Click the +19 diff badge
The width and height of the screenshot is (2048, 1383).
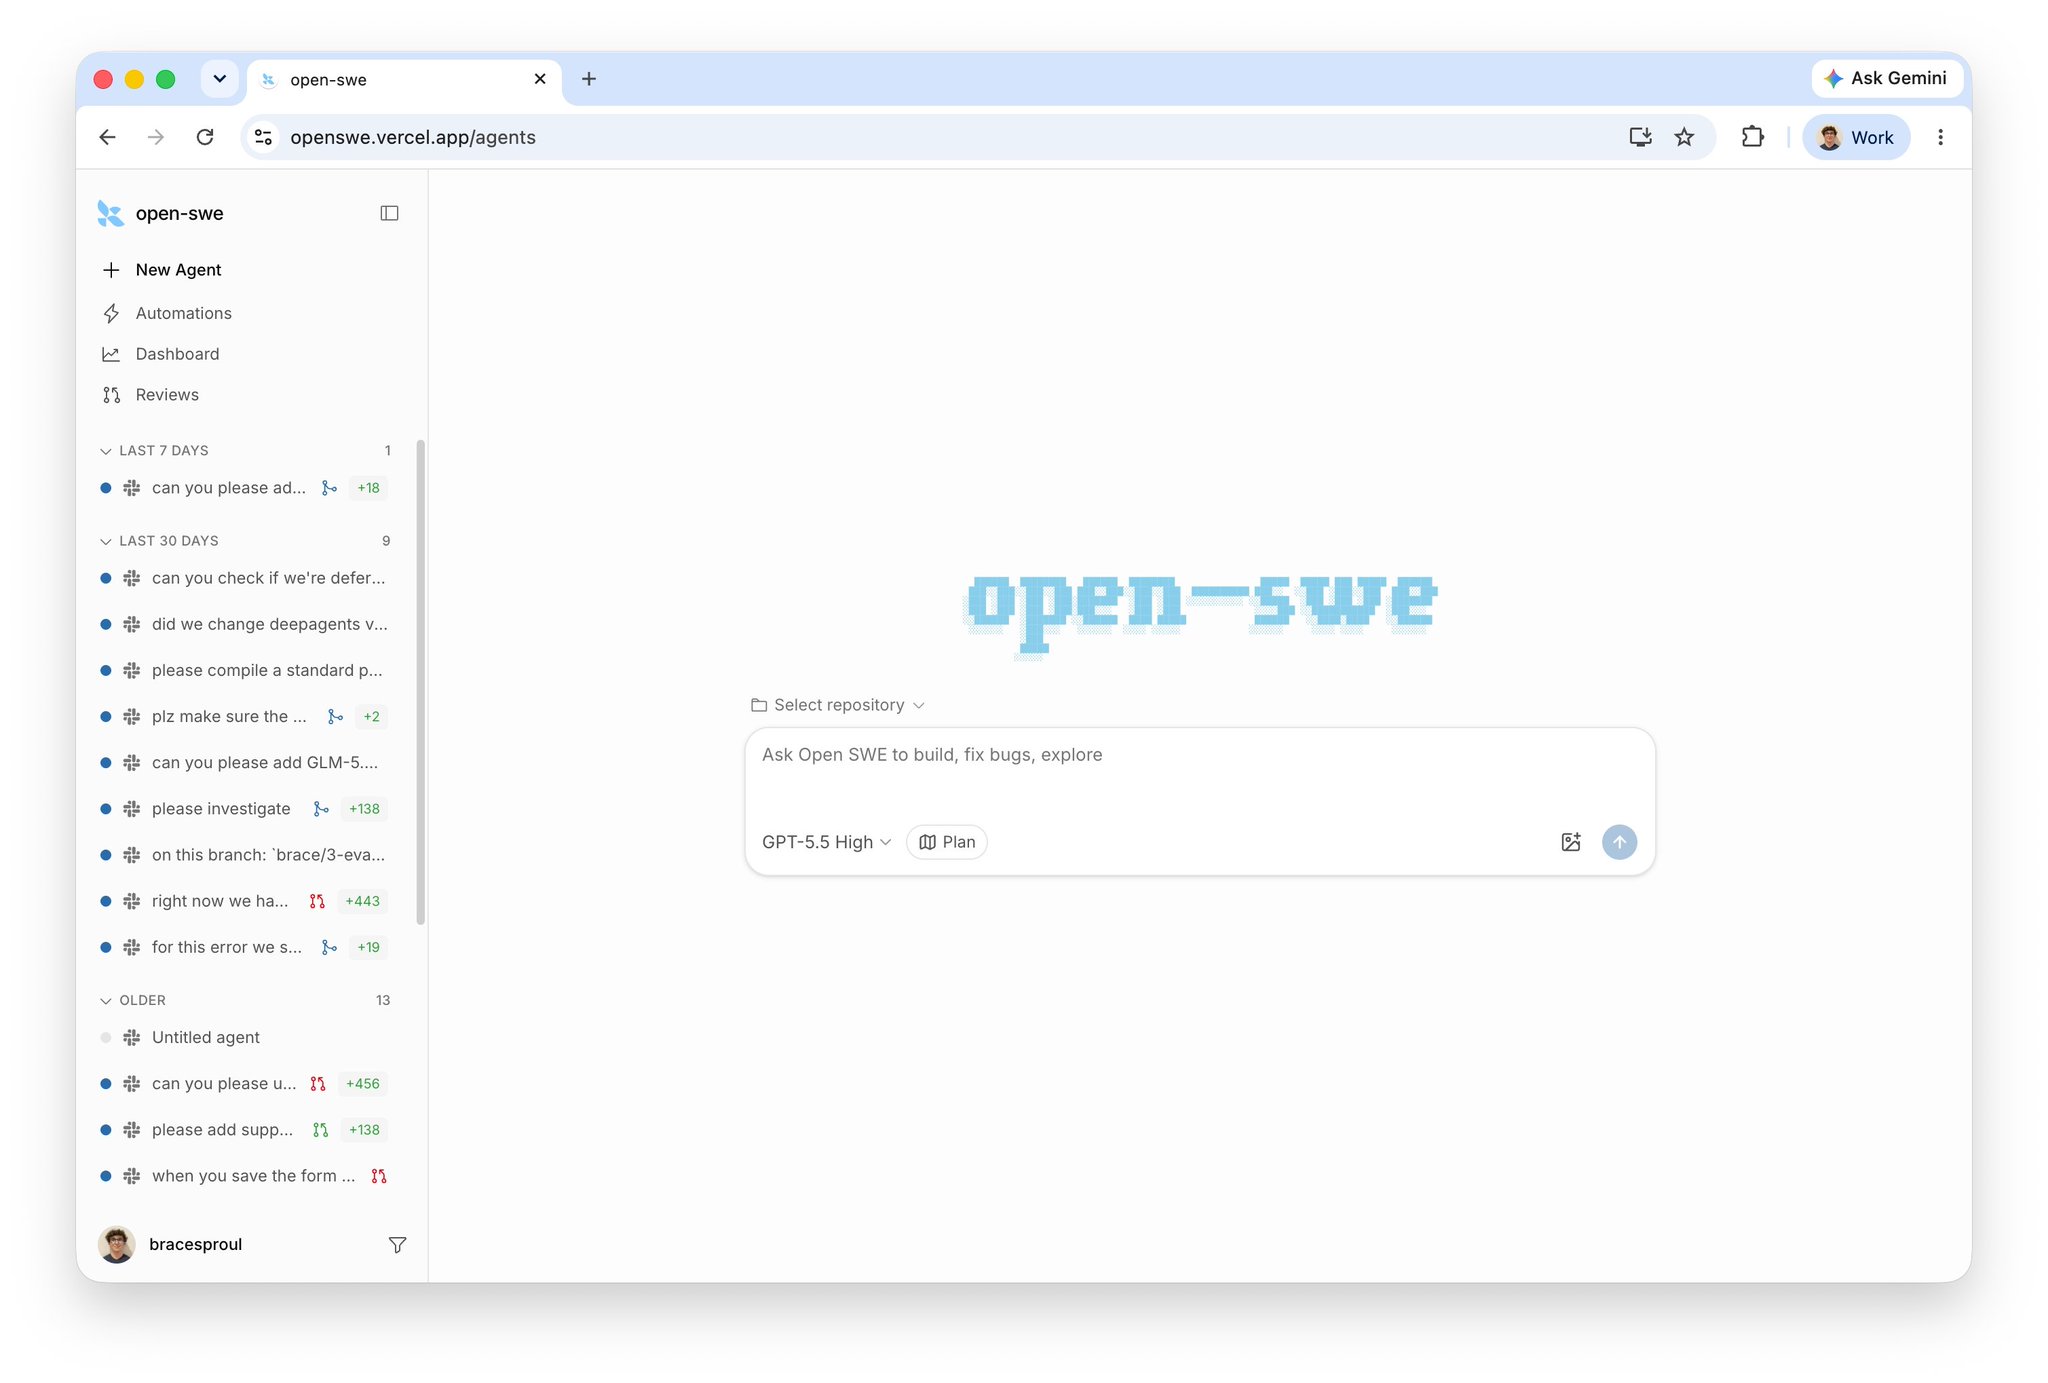pos(368,947)
